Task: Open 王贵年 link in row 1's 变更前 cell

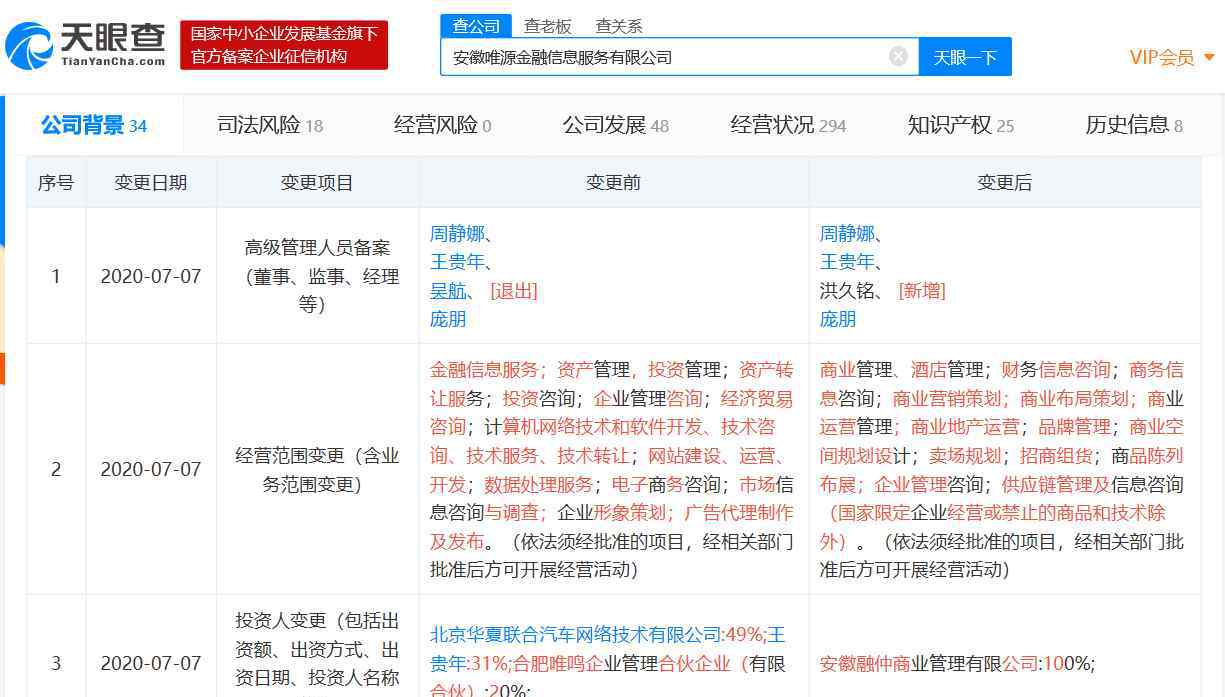Action: click(456, 262)
